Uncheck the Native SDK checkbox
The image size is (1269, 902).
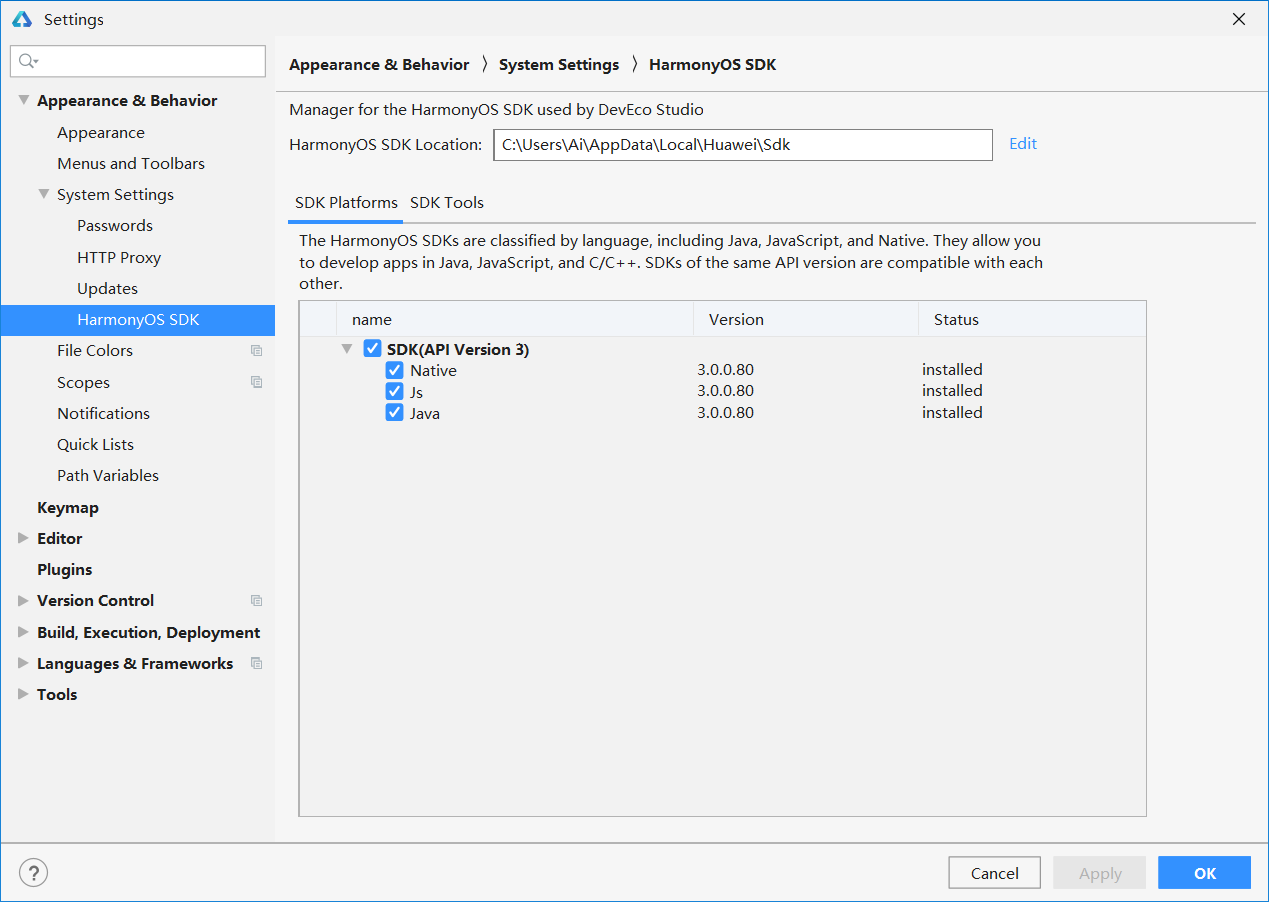click(394, 369)
